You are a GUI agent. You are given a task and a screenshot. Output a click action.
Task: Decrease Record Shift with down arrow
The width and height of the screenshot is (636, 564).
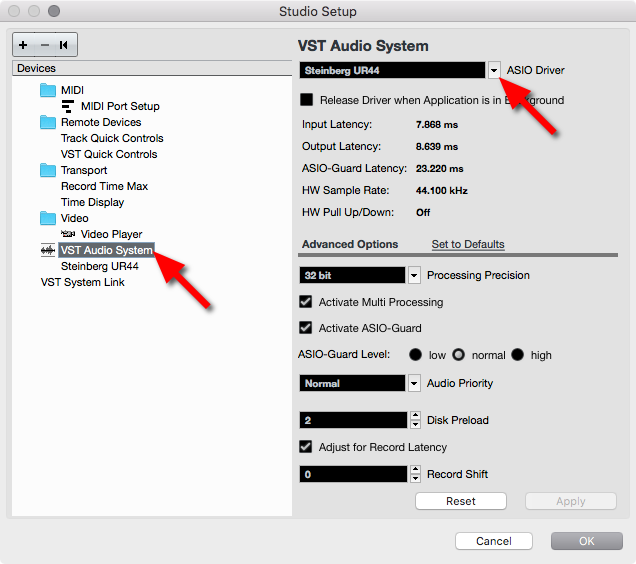pyautogui.click(x=415, y=478)
